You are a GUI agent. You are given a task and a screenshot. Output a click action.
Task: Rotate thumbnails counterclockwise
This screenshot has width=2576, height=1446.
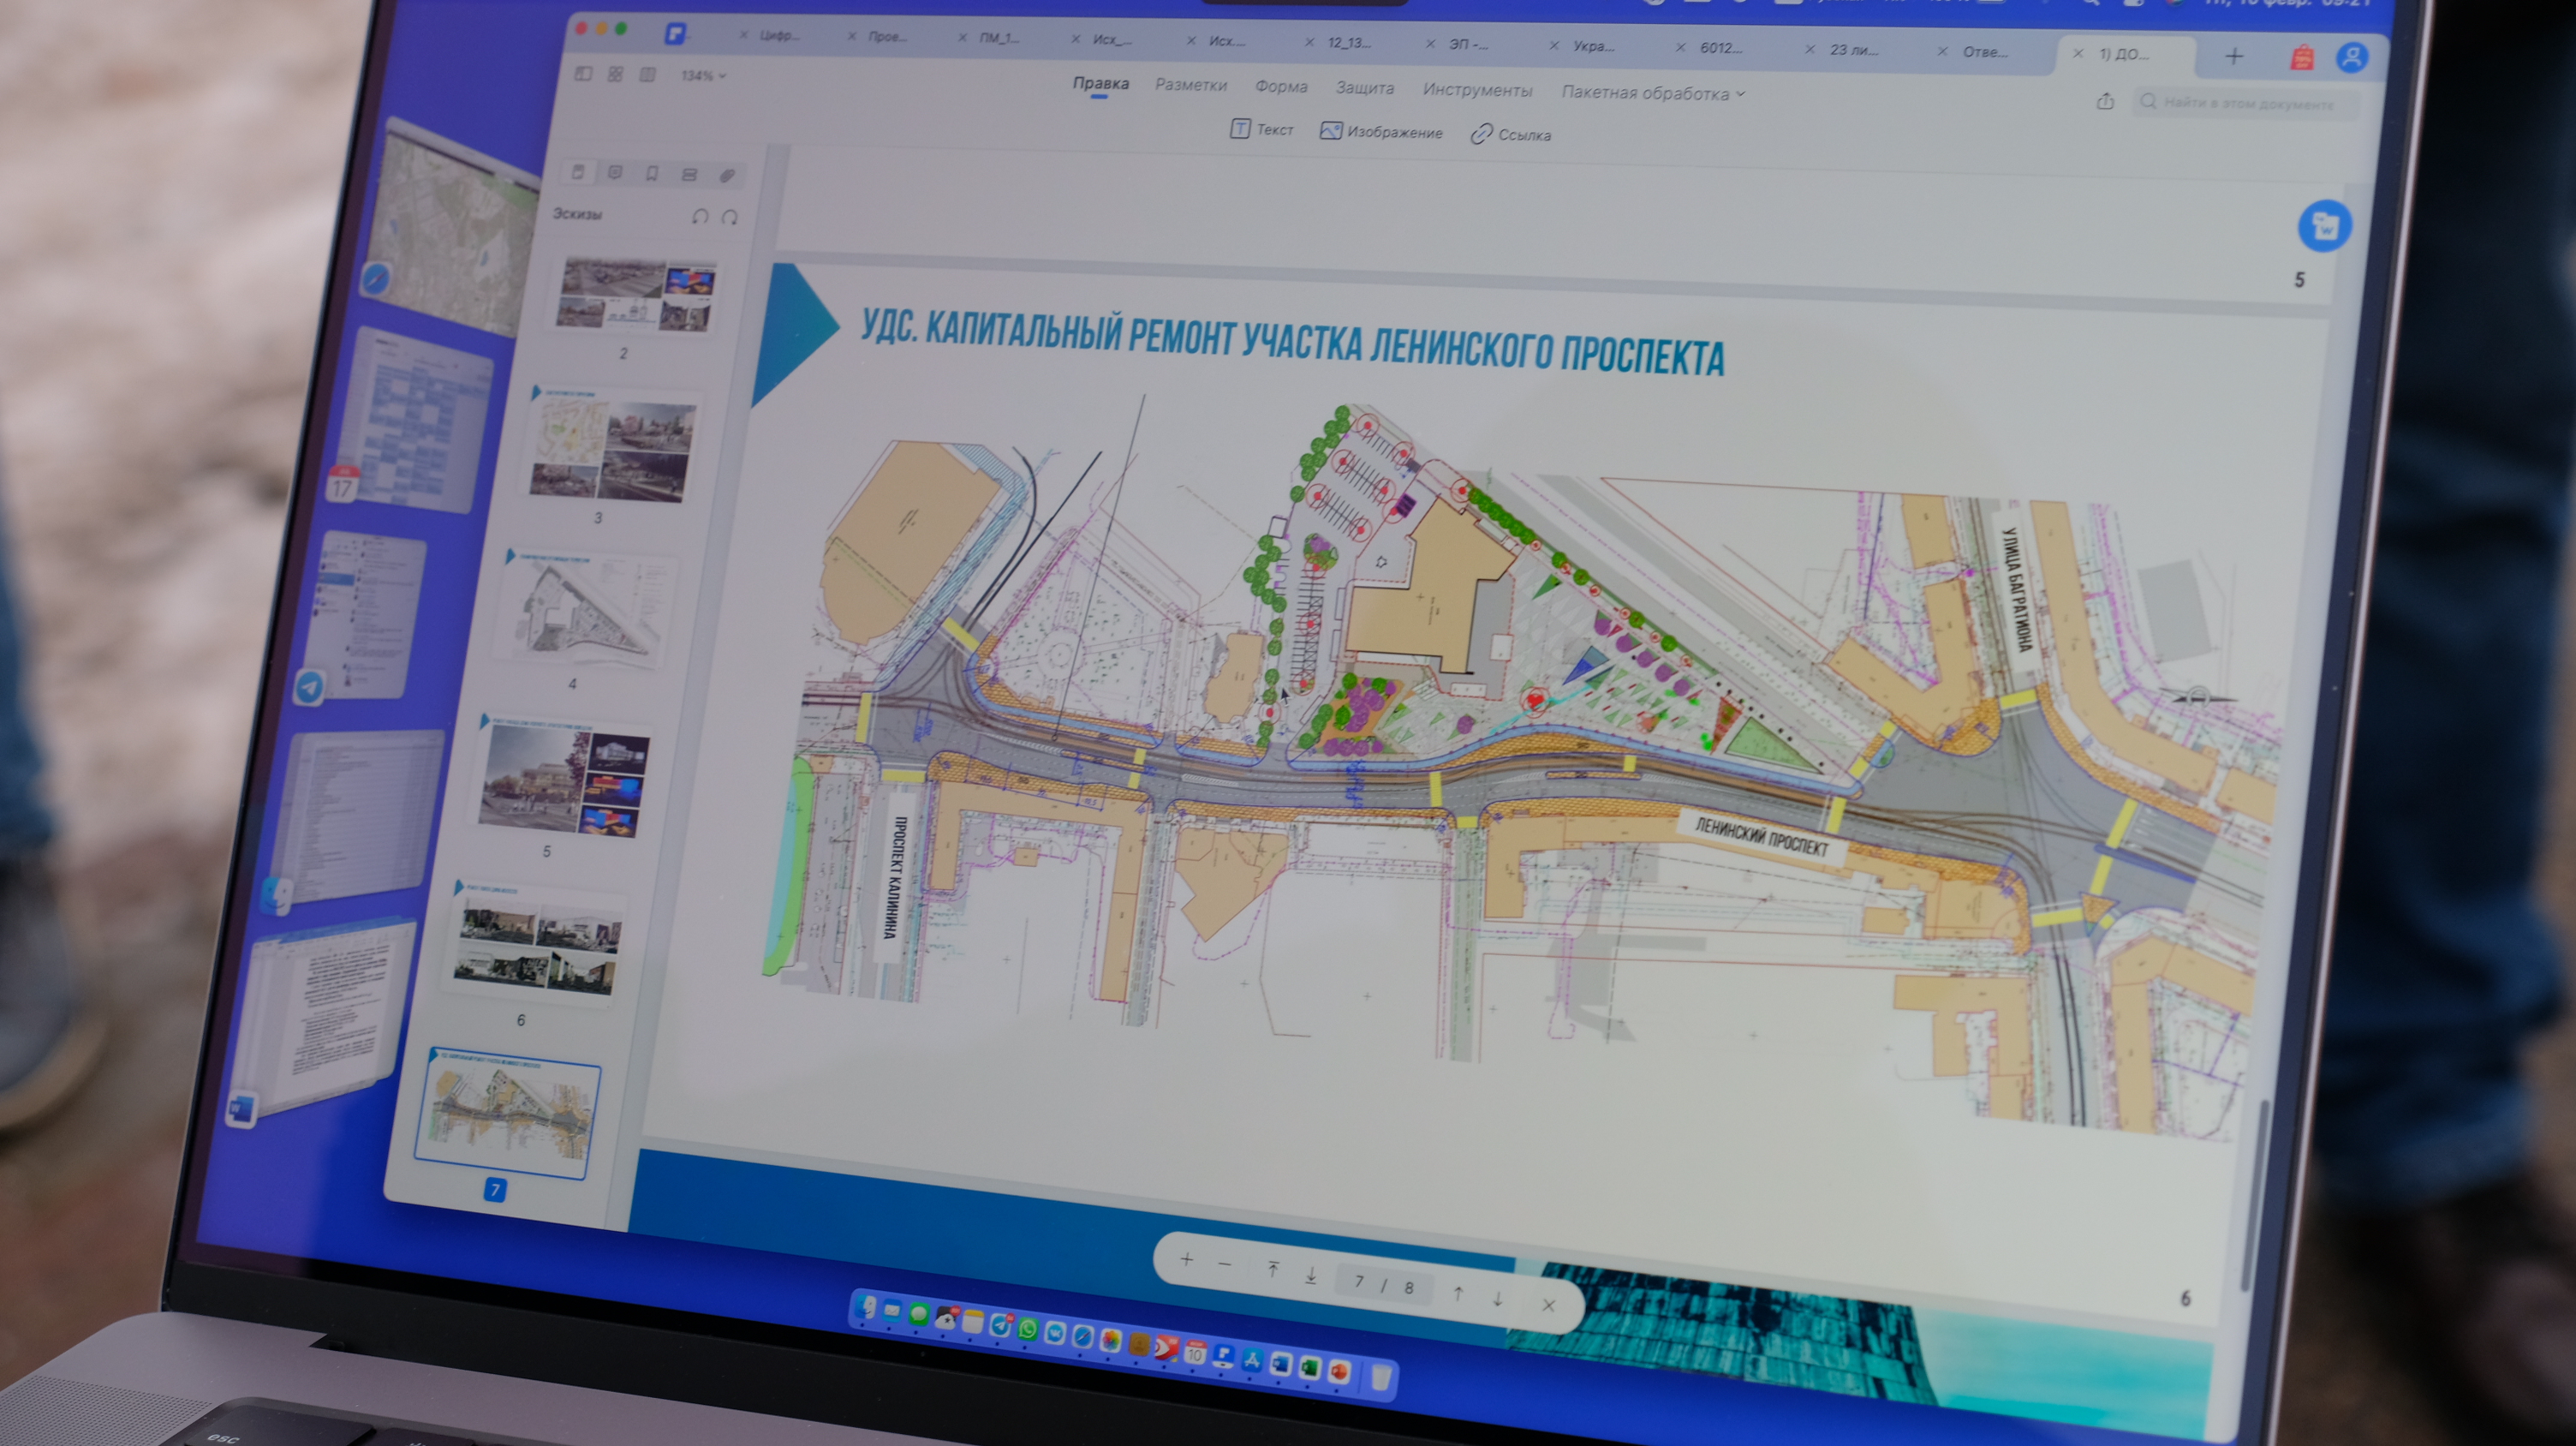point(700,217)
